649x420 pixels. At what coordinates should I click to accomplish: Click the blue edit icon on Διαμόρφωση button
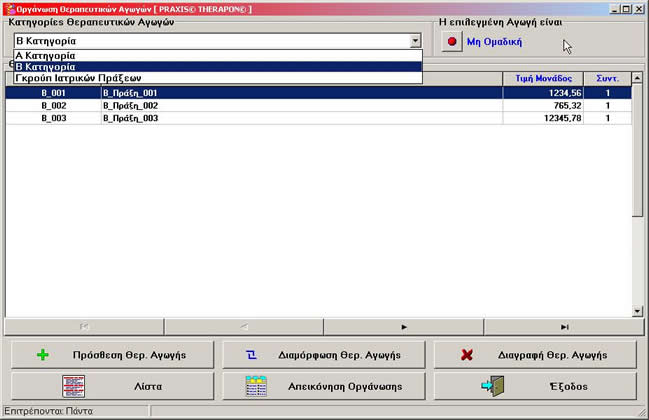(251, 355)
